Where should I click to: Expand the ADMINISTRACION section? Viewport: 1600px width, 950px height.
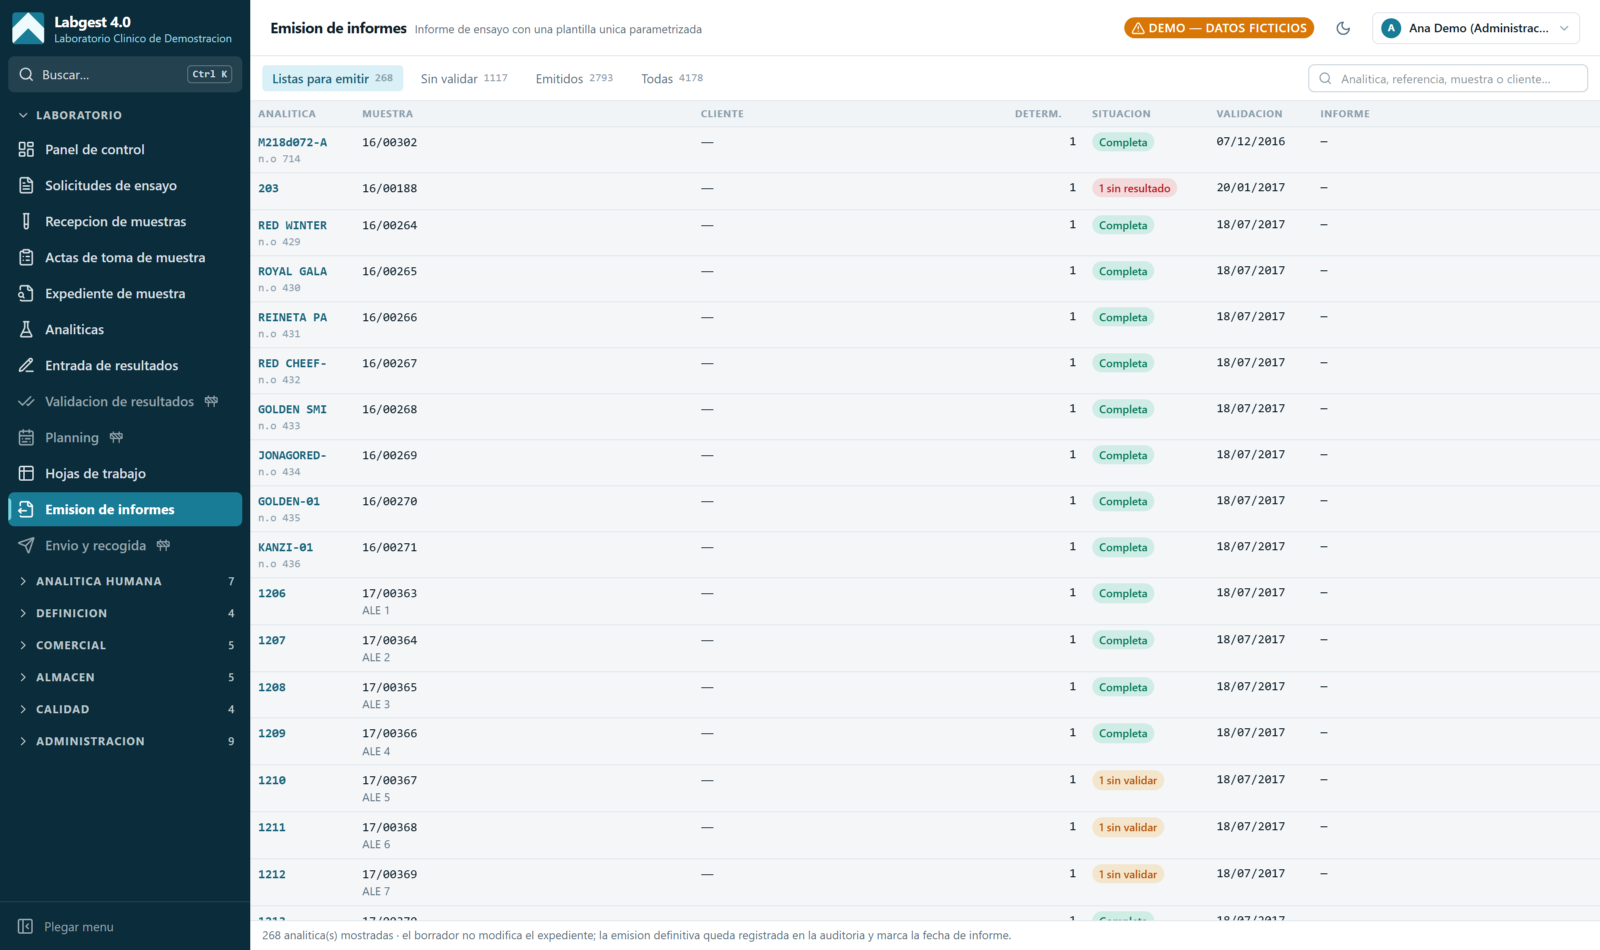124,741
